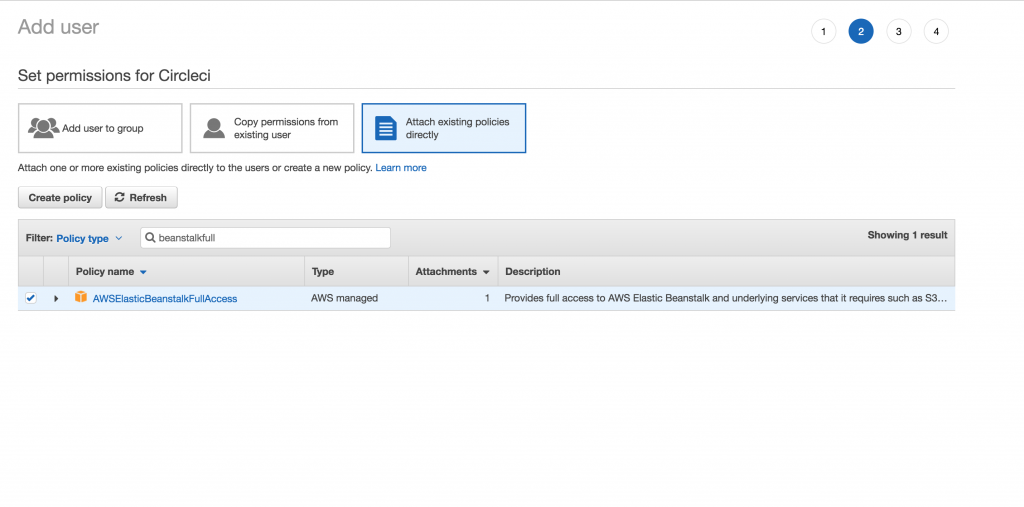Select Attach existing policies directly option
The image size is (1024, 507).
(443, 128)
